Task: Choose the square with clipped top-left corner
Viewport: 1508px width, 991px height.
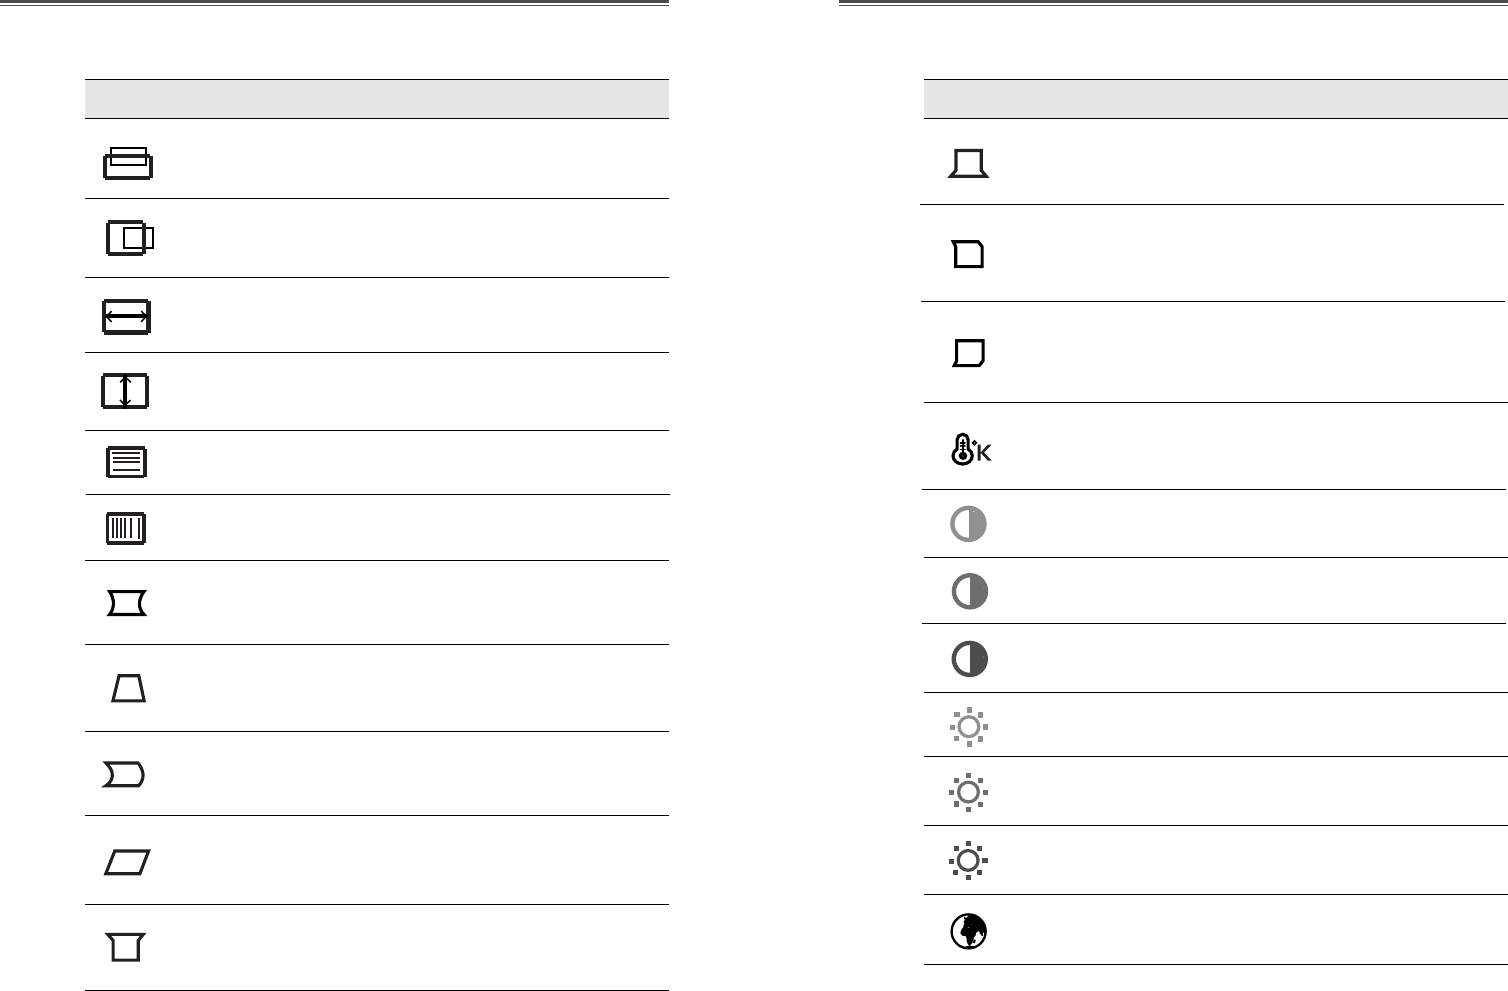Action: [x=968, y=255]
